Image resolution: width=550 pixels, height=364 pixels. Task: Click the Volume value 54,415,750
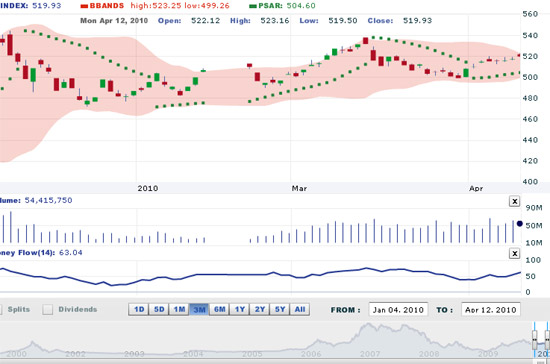(x=48, y=200)
